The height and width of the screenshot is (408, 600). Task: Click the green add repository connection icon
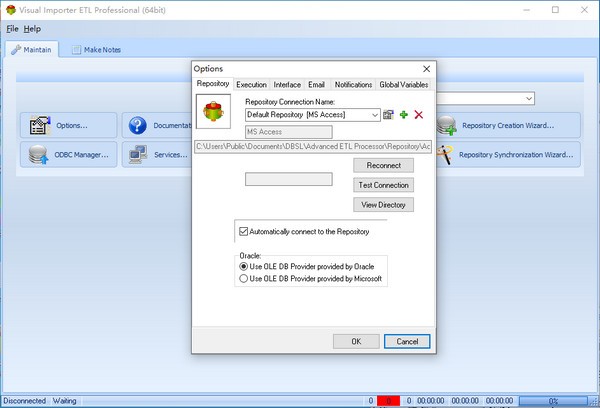tap(404, 116)
